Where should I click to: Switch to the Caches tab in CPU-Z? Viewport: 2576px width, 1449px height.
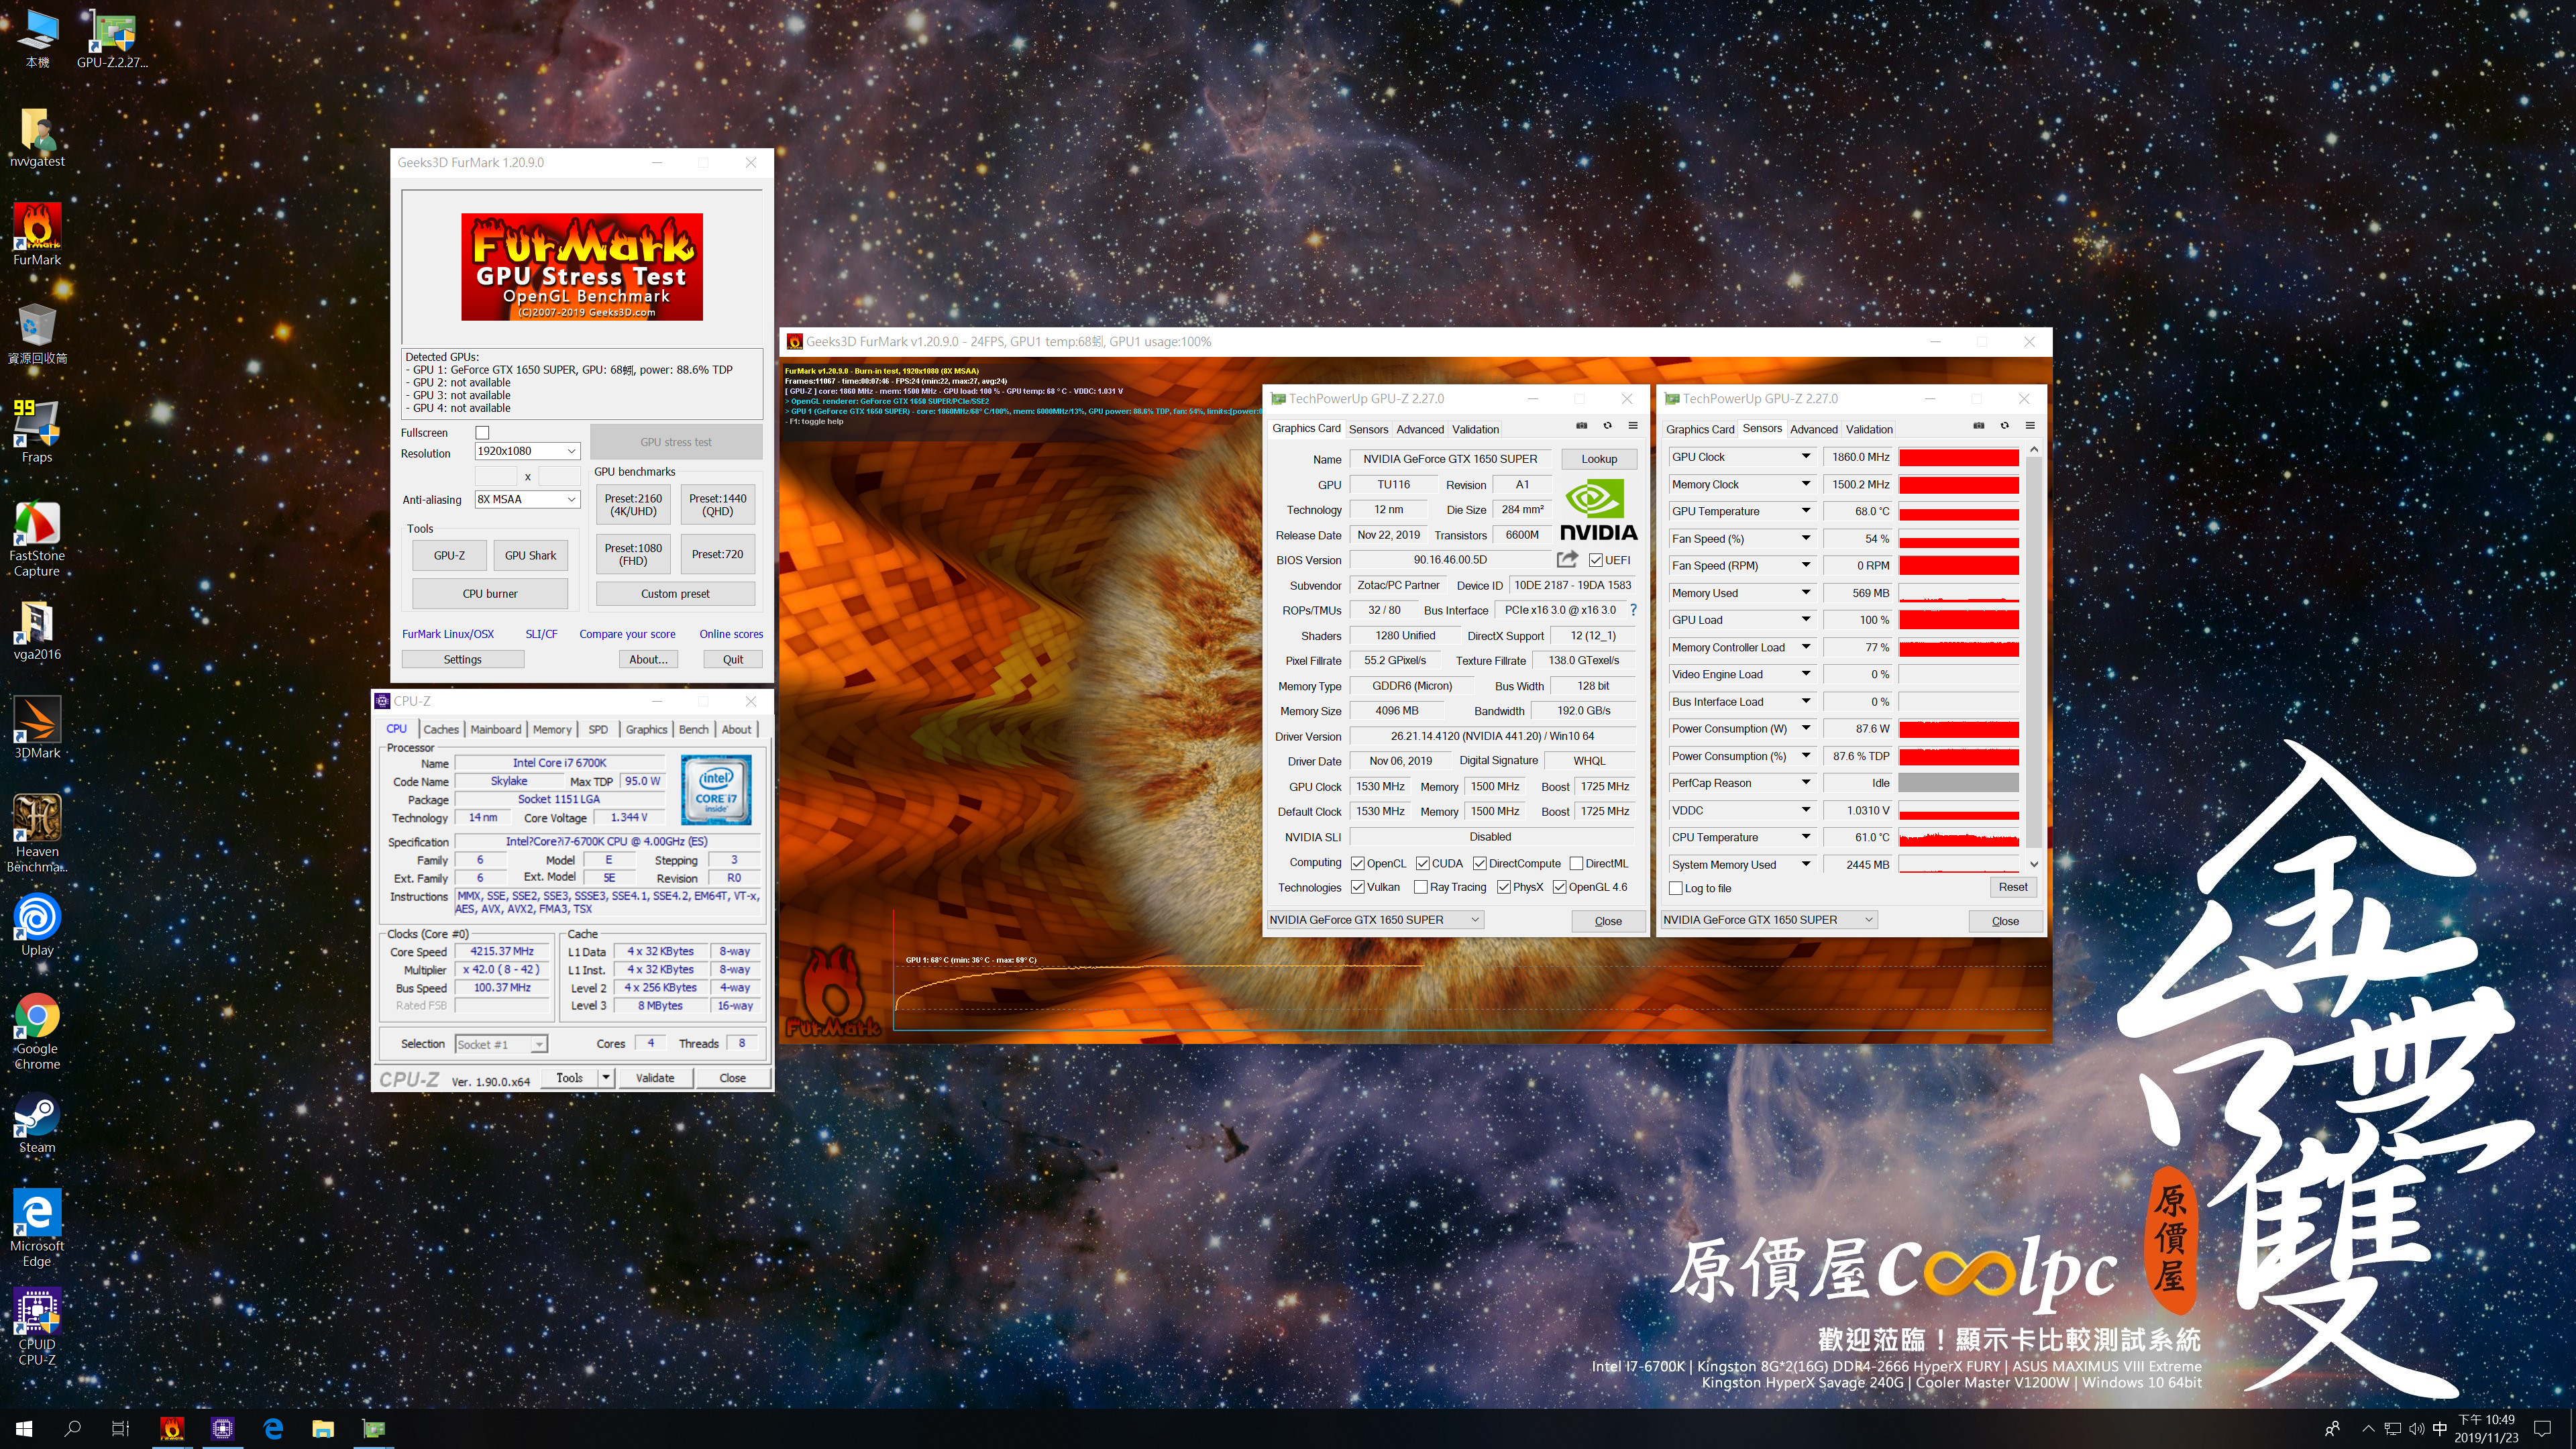pos(441,729)
